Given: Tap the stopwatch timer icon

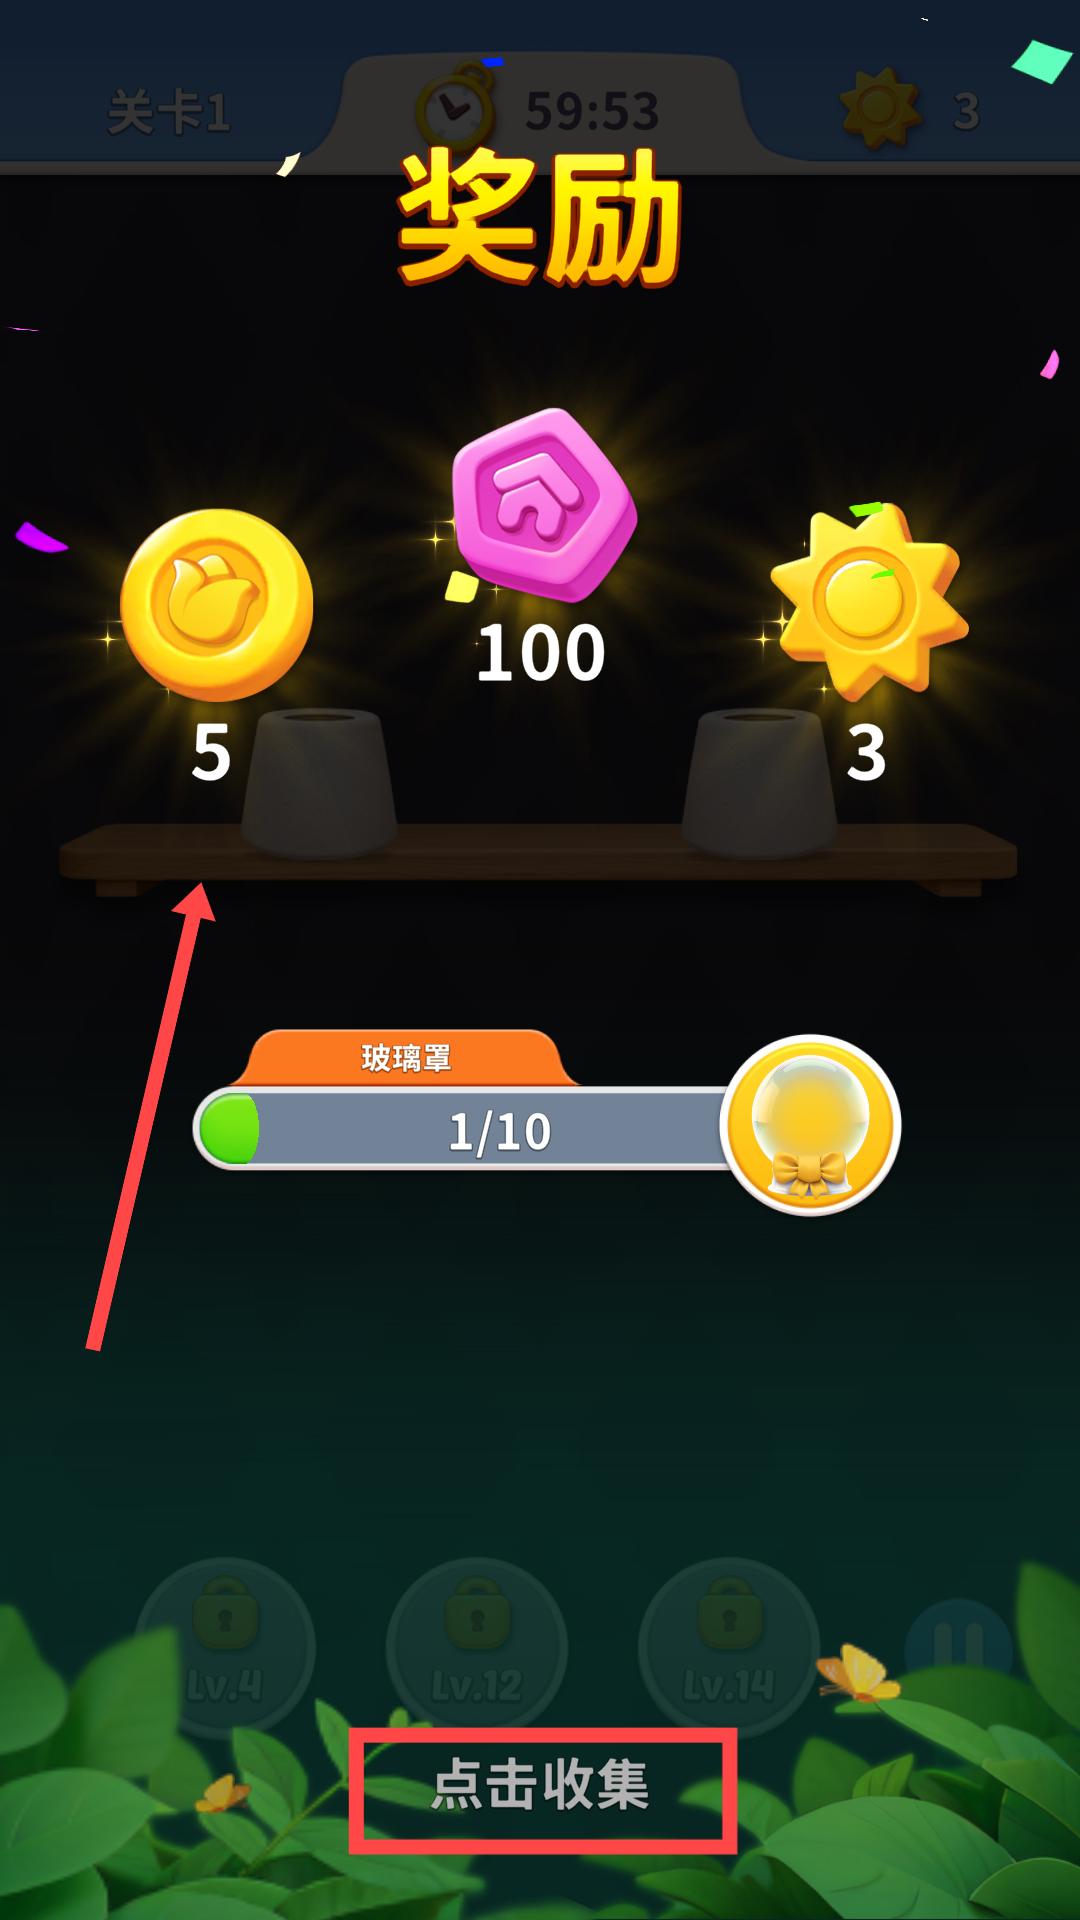Looking at the screenshot, I should pos(456,107).
